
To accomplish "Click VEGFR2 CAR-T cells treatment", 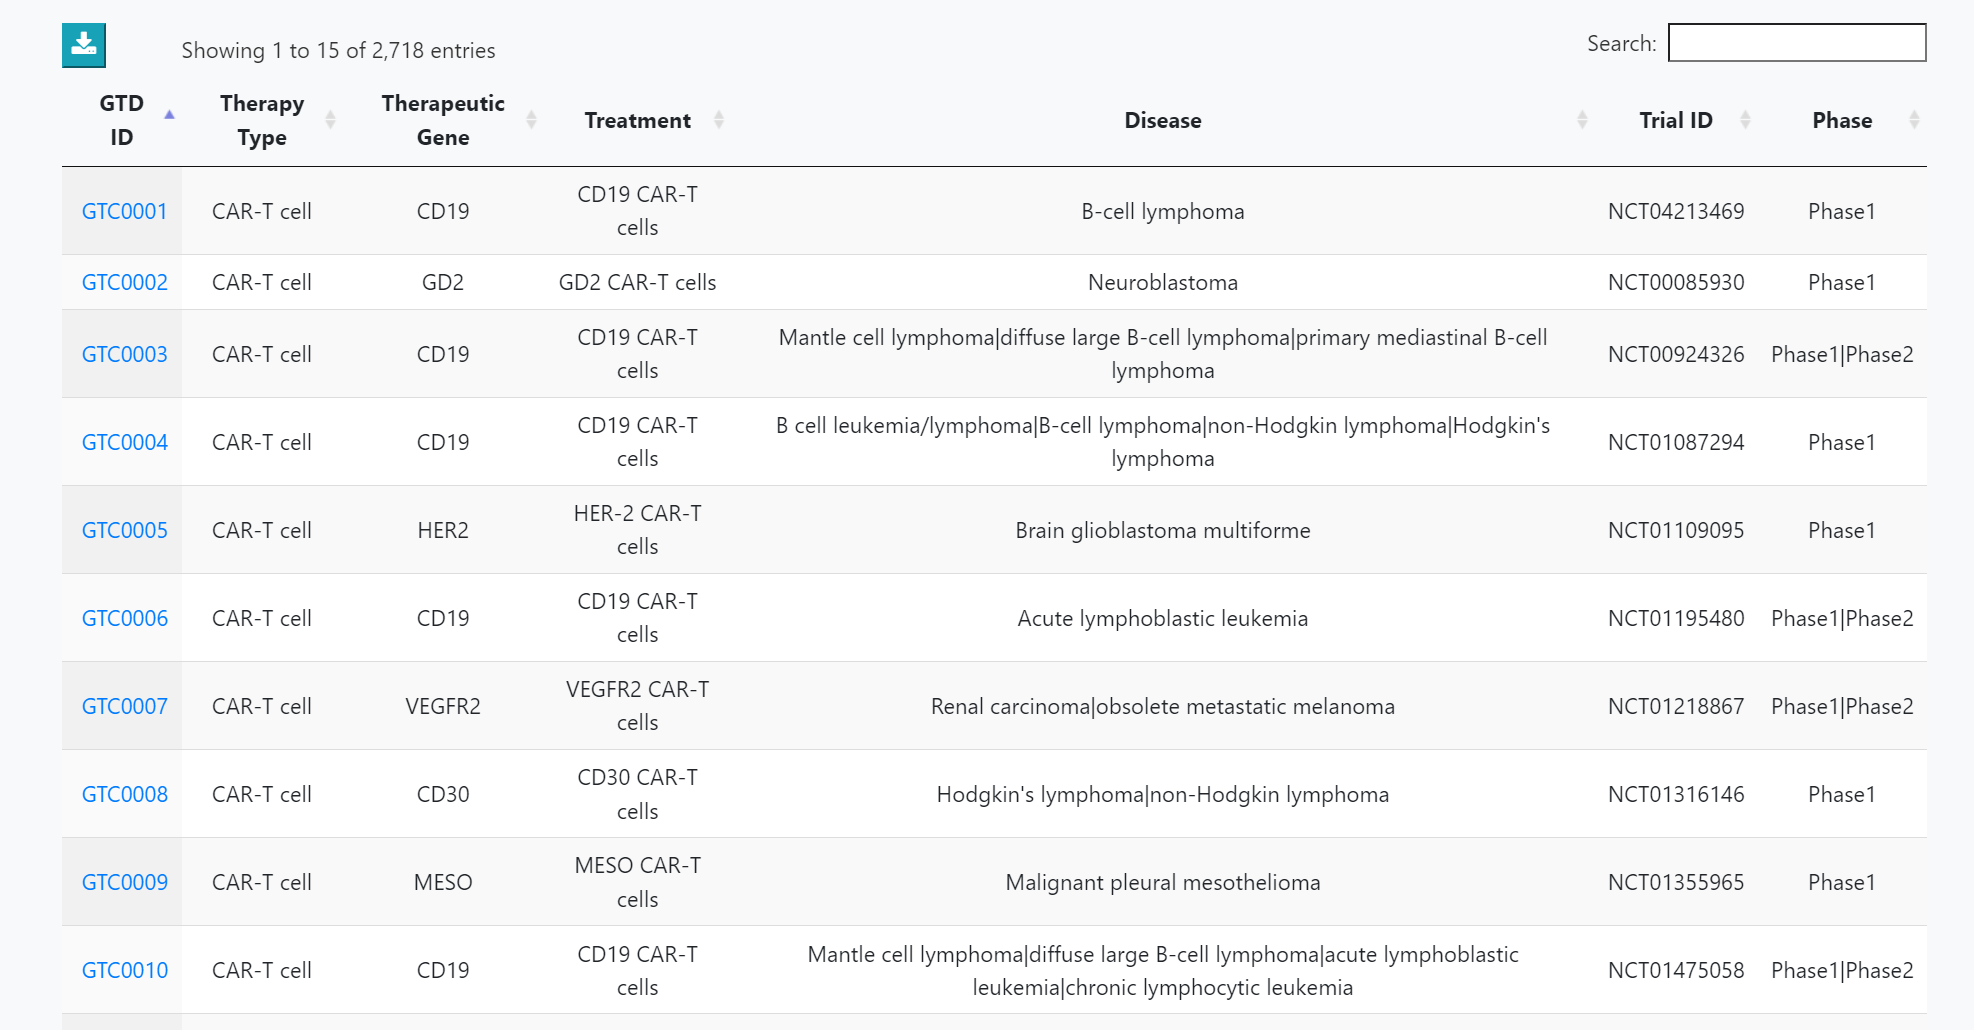I will coord(638,706).
